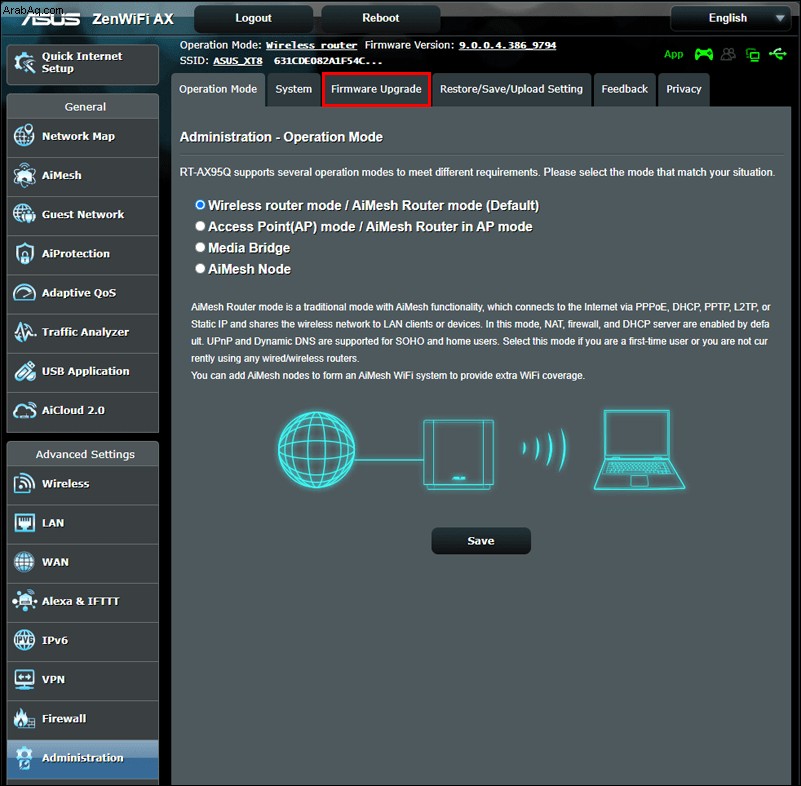801x786 pixels.
Task: Open the Network Map menu item
Action: tap(83, 136)
